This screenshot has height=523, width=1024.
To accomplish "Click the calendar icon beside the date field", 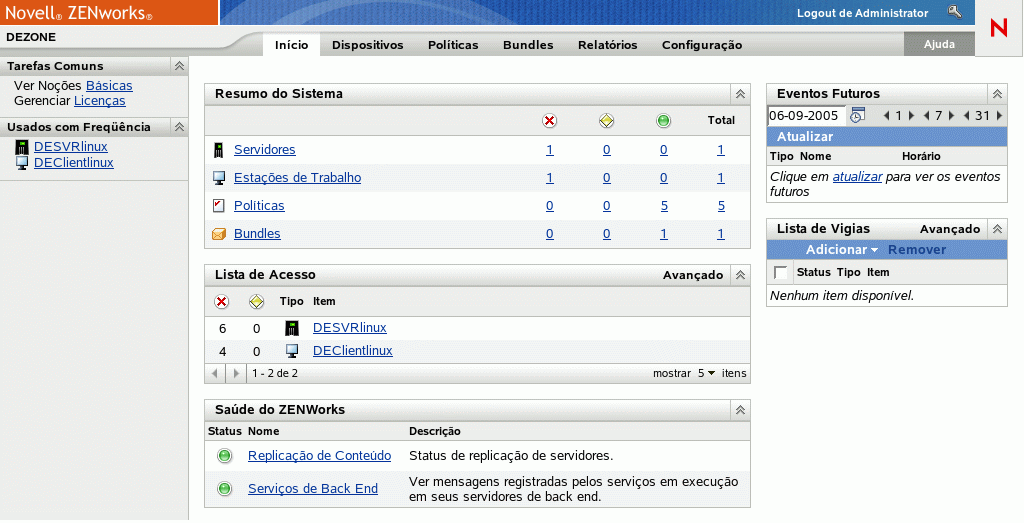I will (x=857, y=115).
